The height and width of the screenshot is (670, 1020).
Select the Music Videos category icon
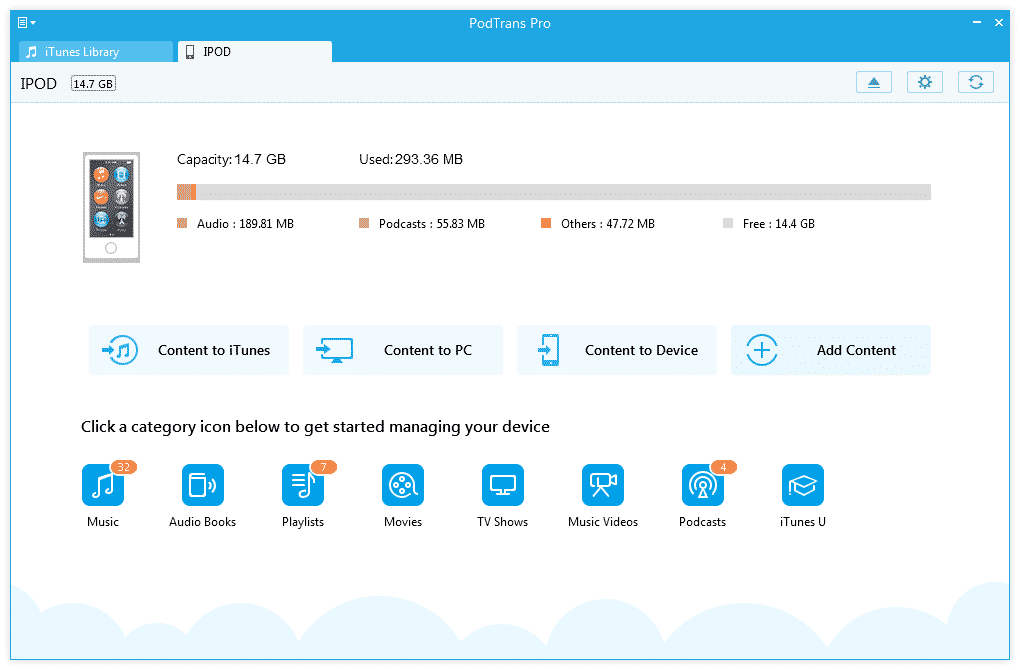[602, 486]
